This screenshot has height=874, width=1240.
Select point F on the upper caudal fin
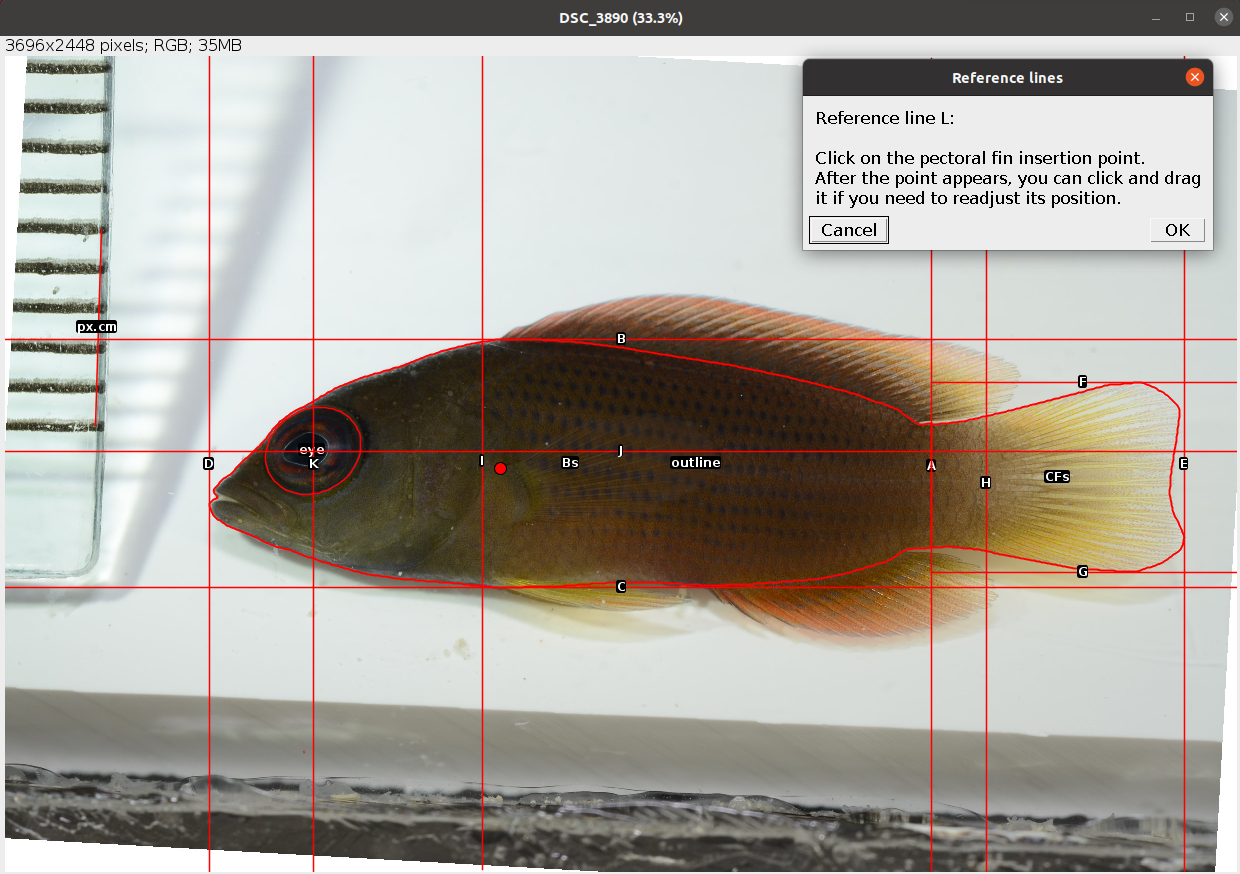[x=1082, y=381]
